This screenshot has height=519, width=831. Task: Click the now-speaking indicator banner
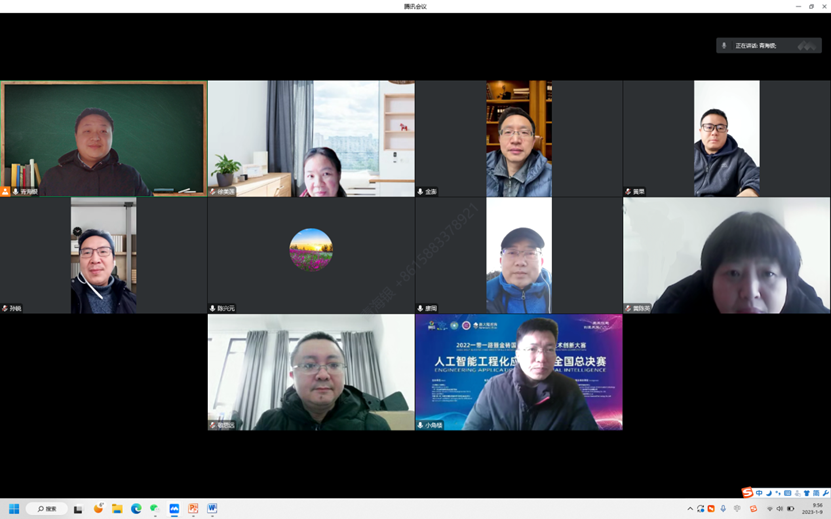tap(768, 46)
